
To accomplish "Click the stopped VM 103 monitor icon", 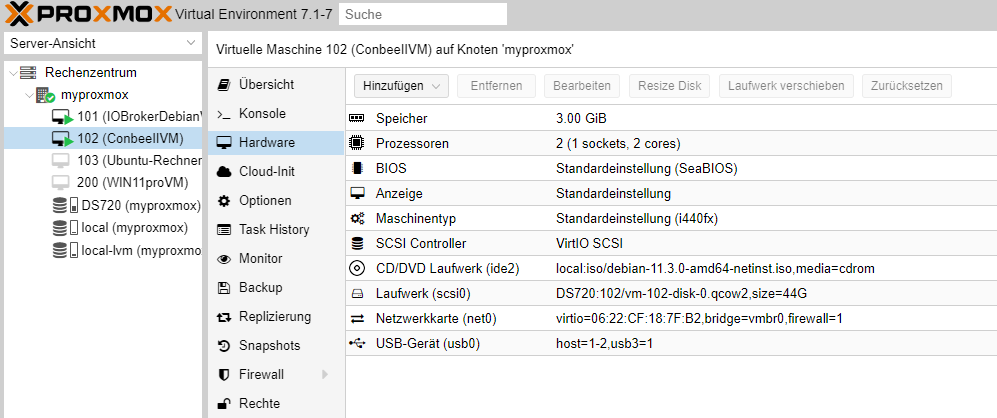I will (60, 160).
